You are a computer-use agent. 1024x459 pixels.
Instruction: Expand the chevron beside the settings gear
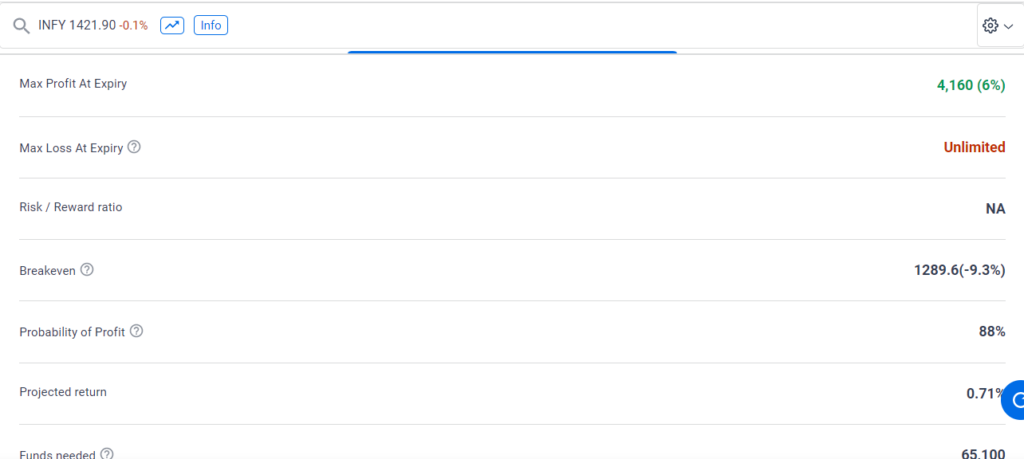[1008, 26]
